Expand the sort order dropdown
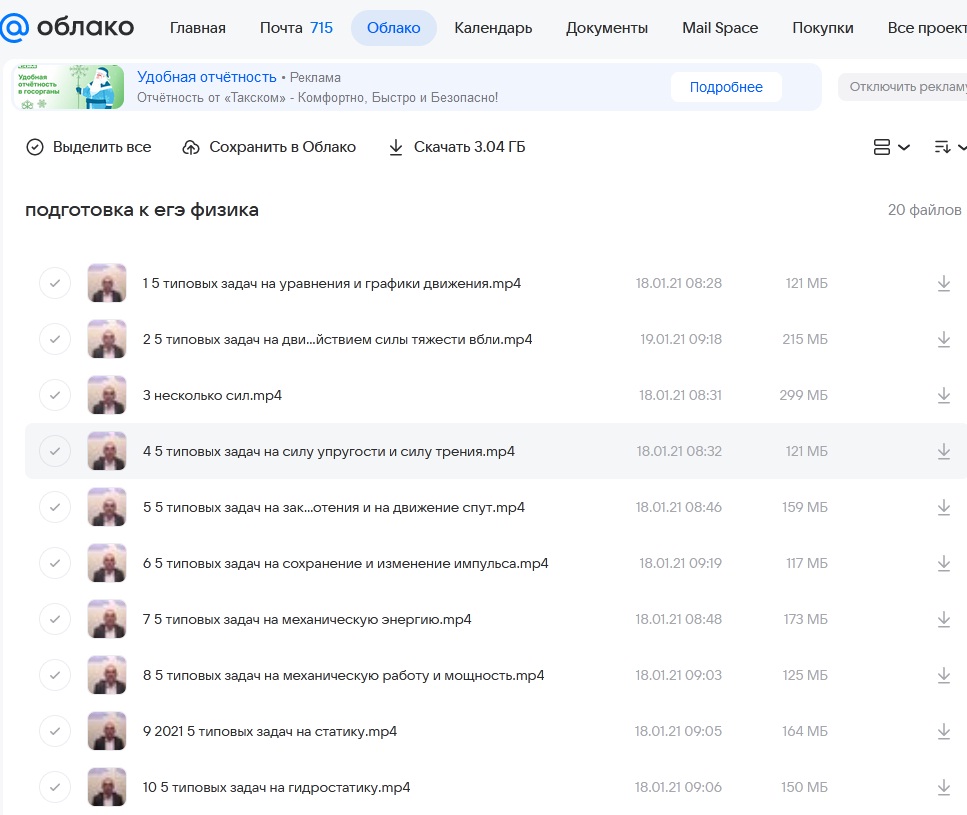This screenshot has height=815, width=967. point(950,147)
